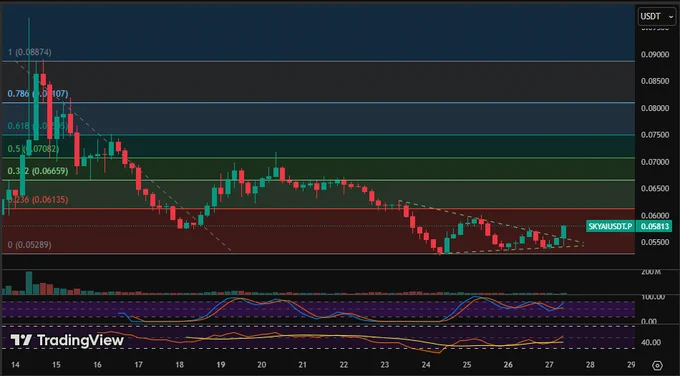Select the 0 (0.05289) Fibonacci label
The width and height of the screenshot is (680, 376).
[x=29, y=245]
